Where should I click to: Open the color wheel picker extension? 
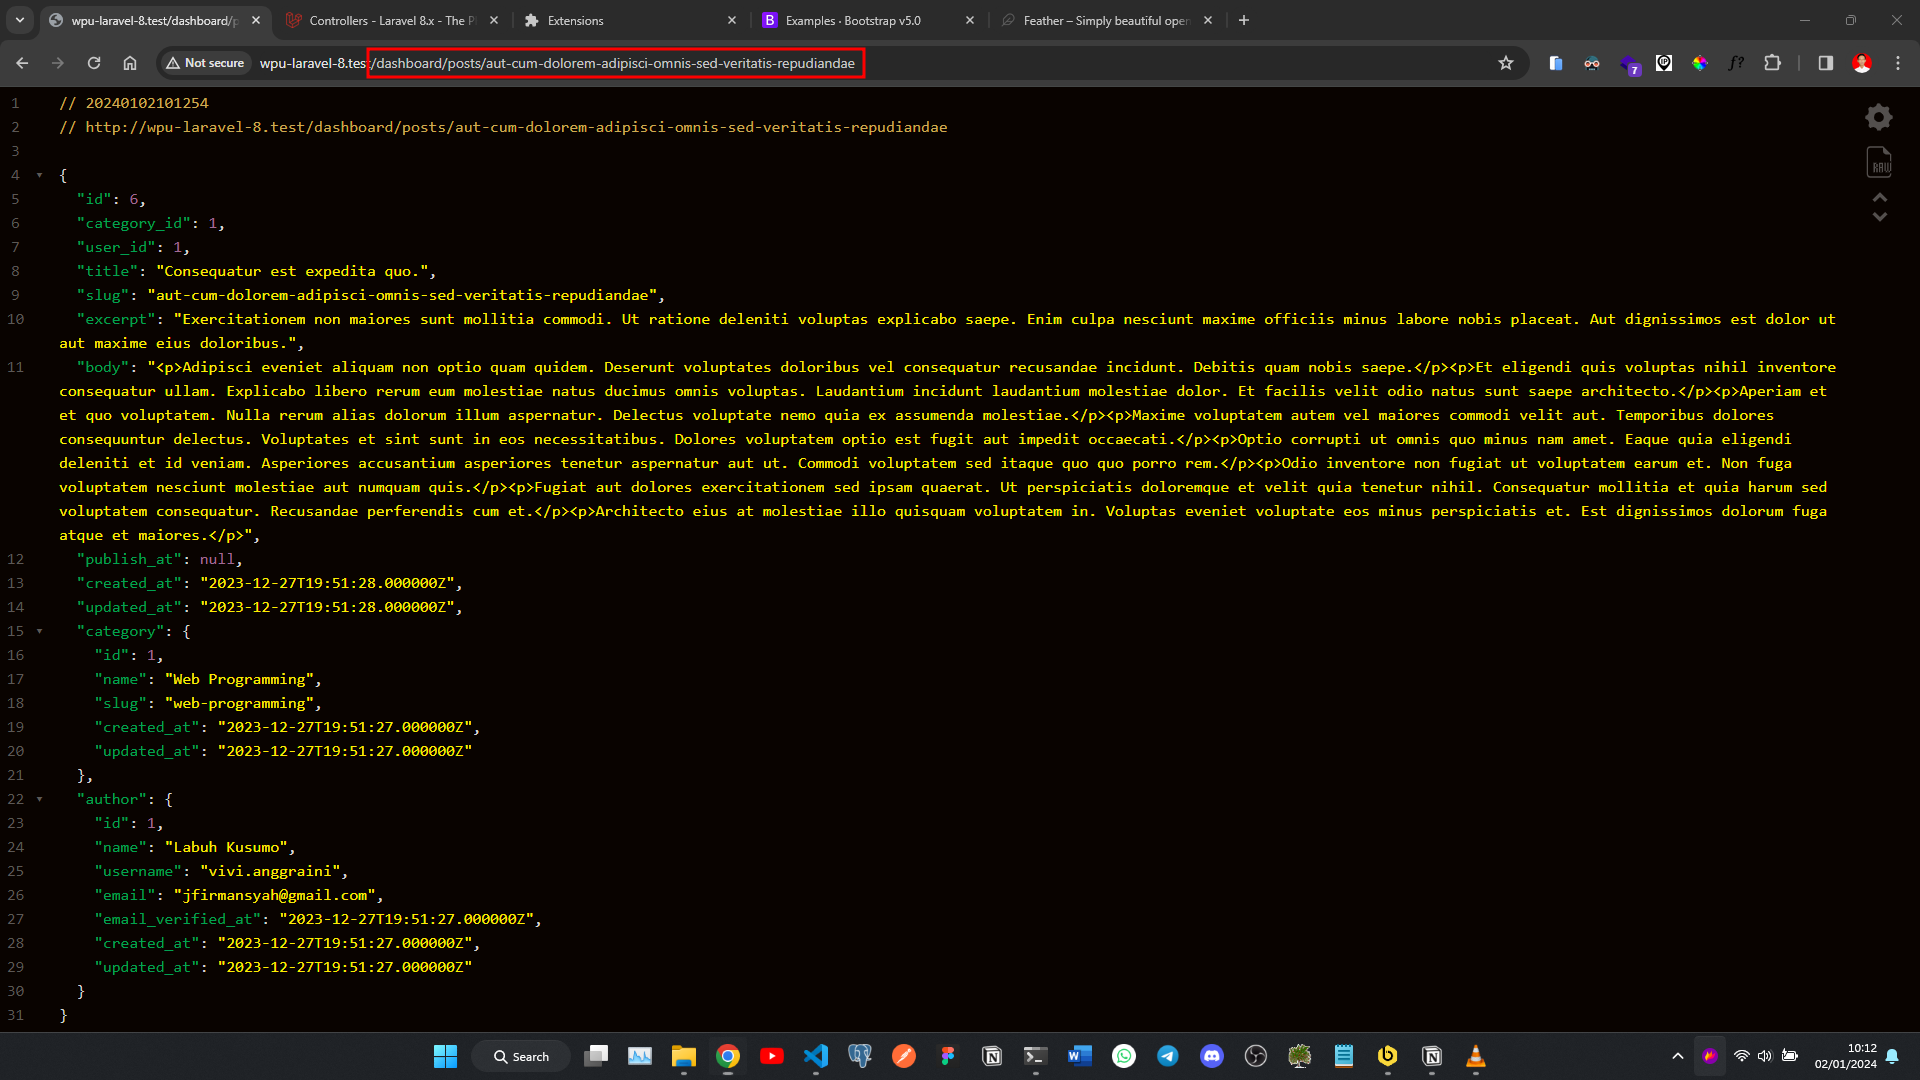pos(1700,63)
